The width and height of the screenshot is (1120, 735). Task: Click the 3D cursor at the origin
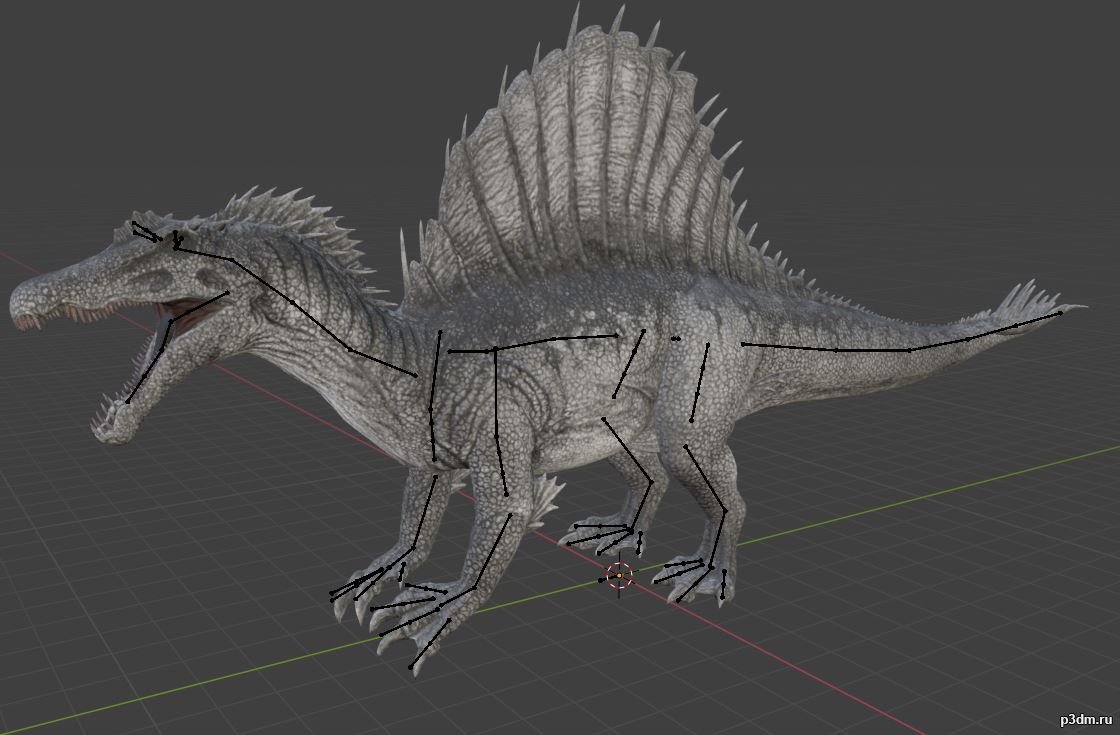[619, 575]
